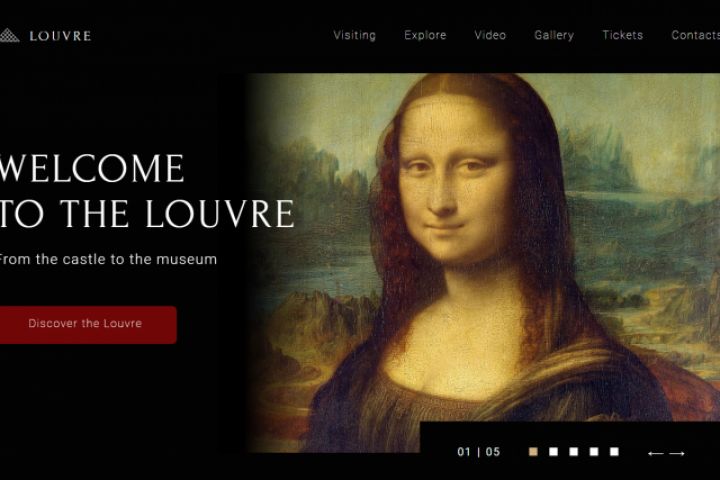Select the first gold slide indicator
The width and height of the screenshot is (720, 480).
(x=533, y=452)
